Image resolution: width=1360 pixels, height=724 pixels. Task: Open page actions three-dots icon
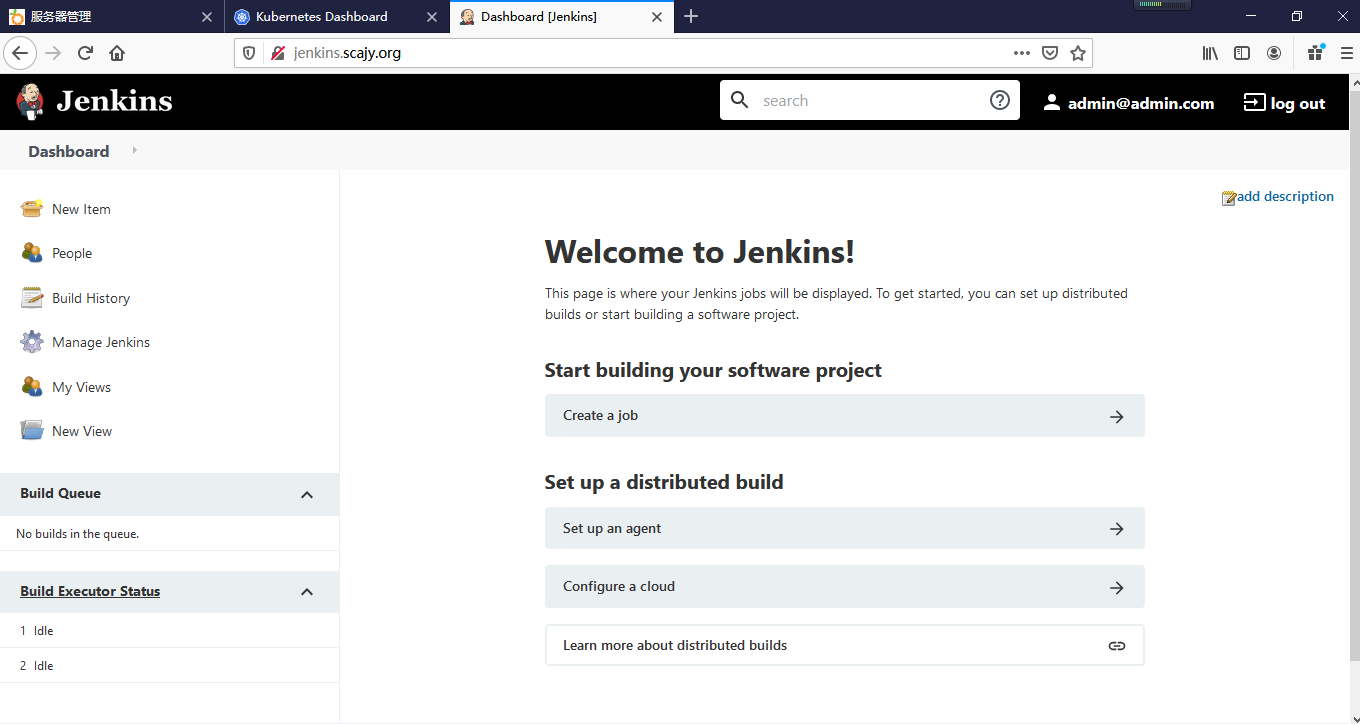(x=1021, y=53)
